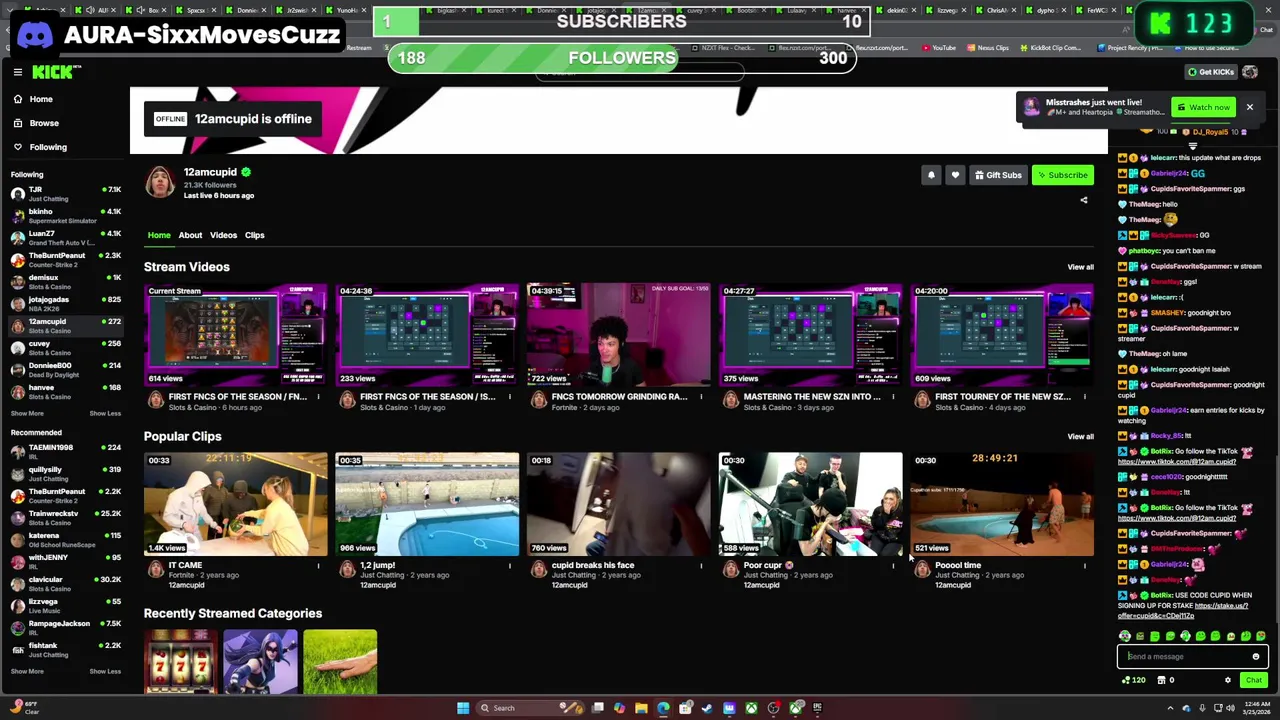Click Windows Start button
The height and width of the screenshot is (720, 1280).
463,708
